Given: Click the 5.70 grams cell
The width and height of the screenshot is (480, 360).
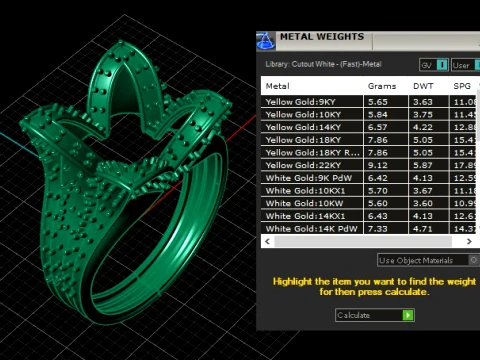Looking at the screenshot, I should coord(386,190).
